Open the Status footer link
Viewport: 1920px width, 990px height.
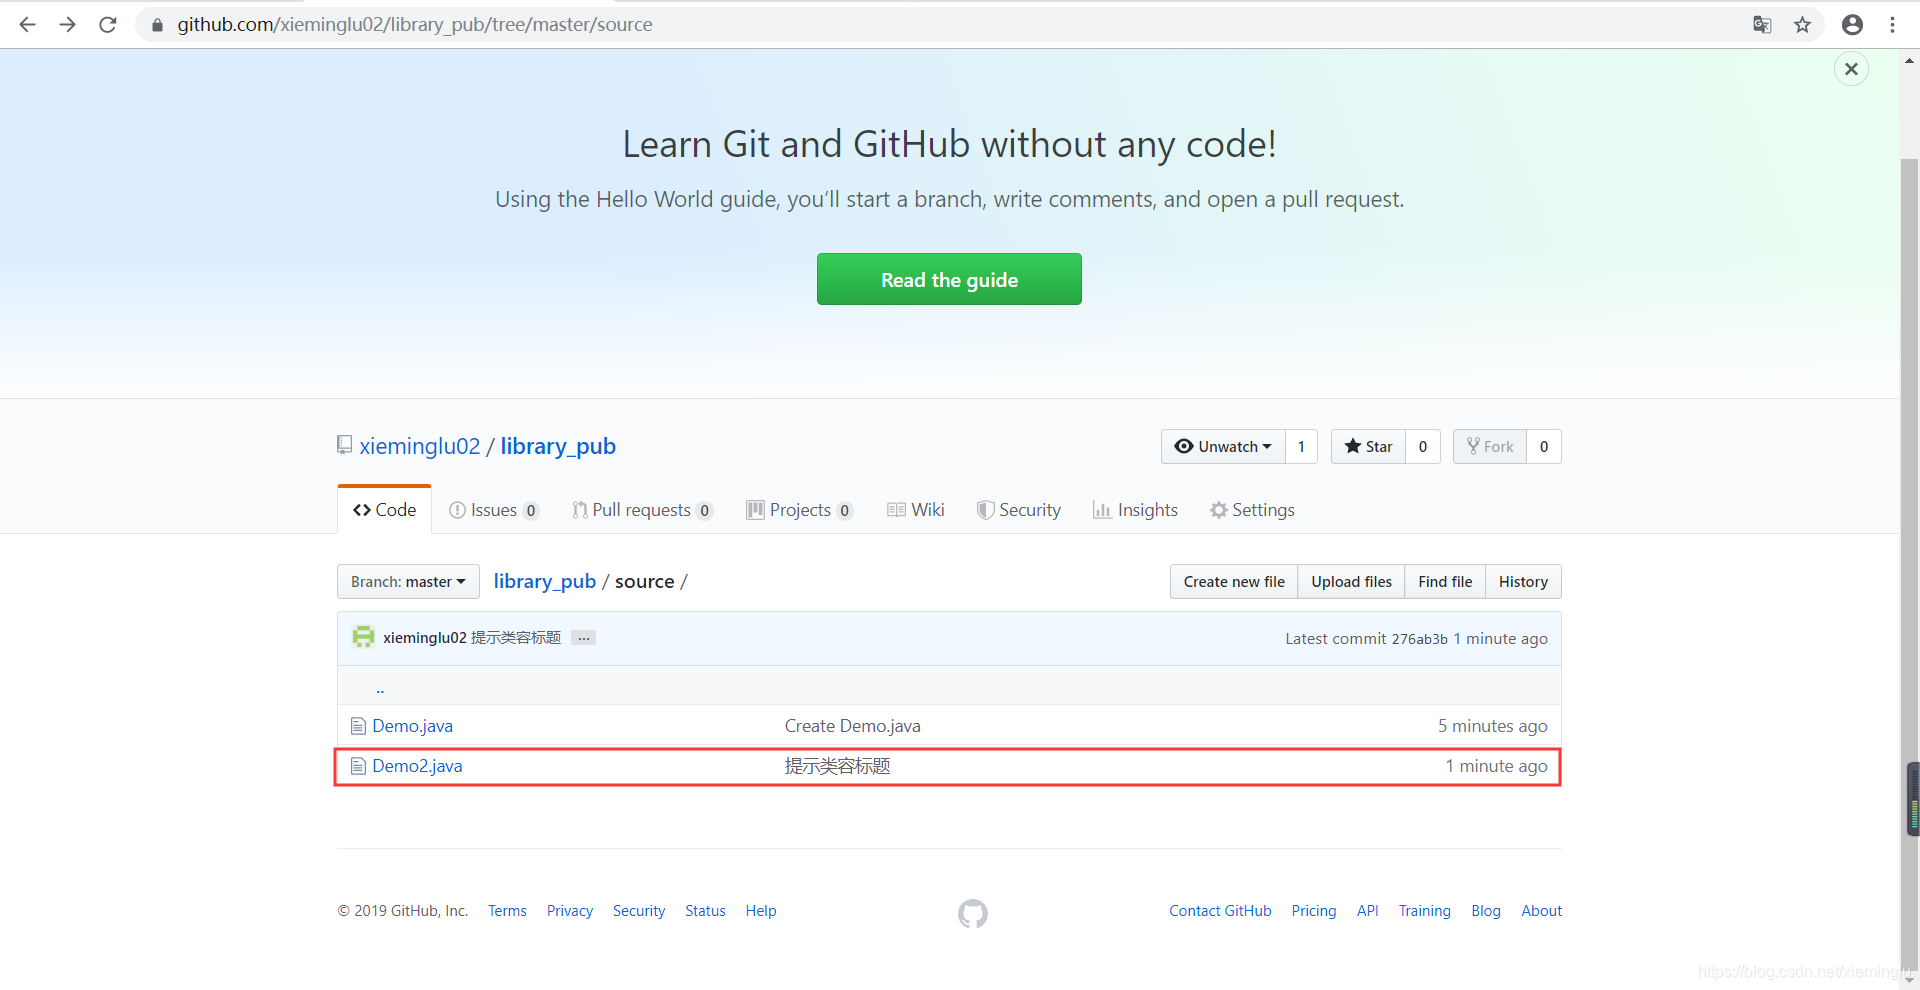705,911
